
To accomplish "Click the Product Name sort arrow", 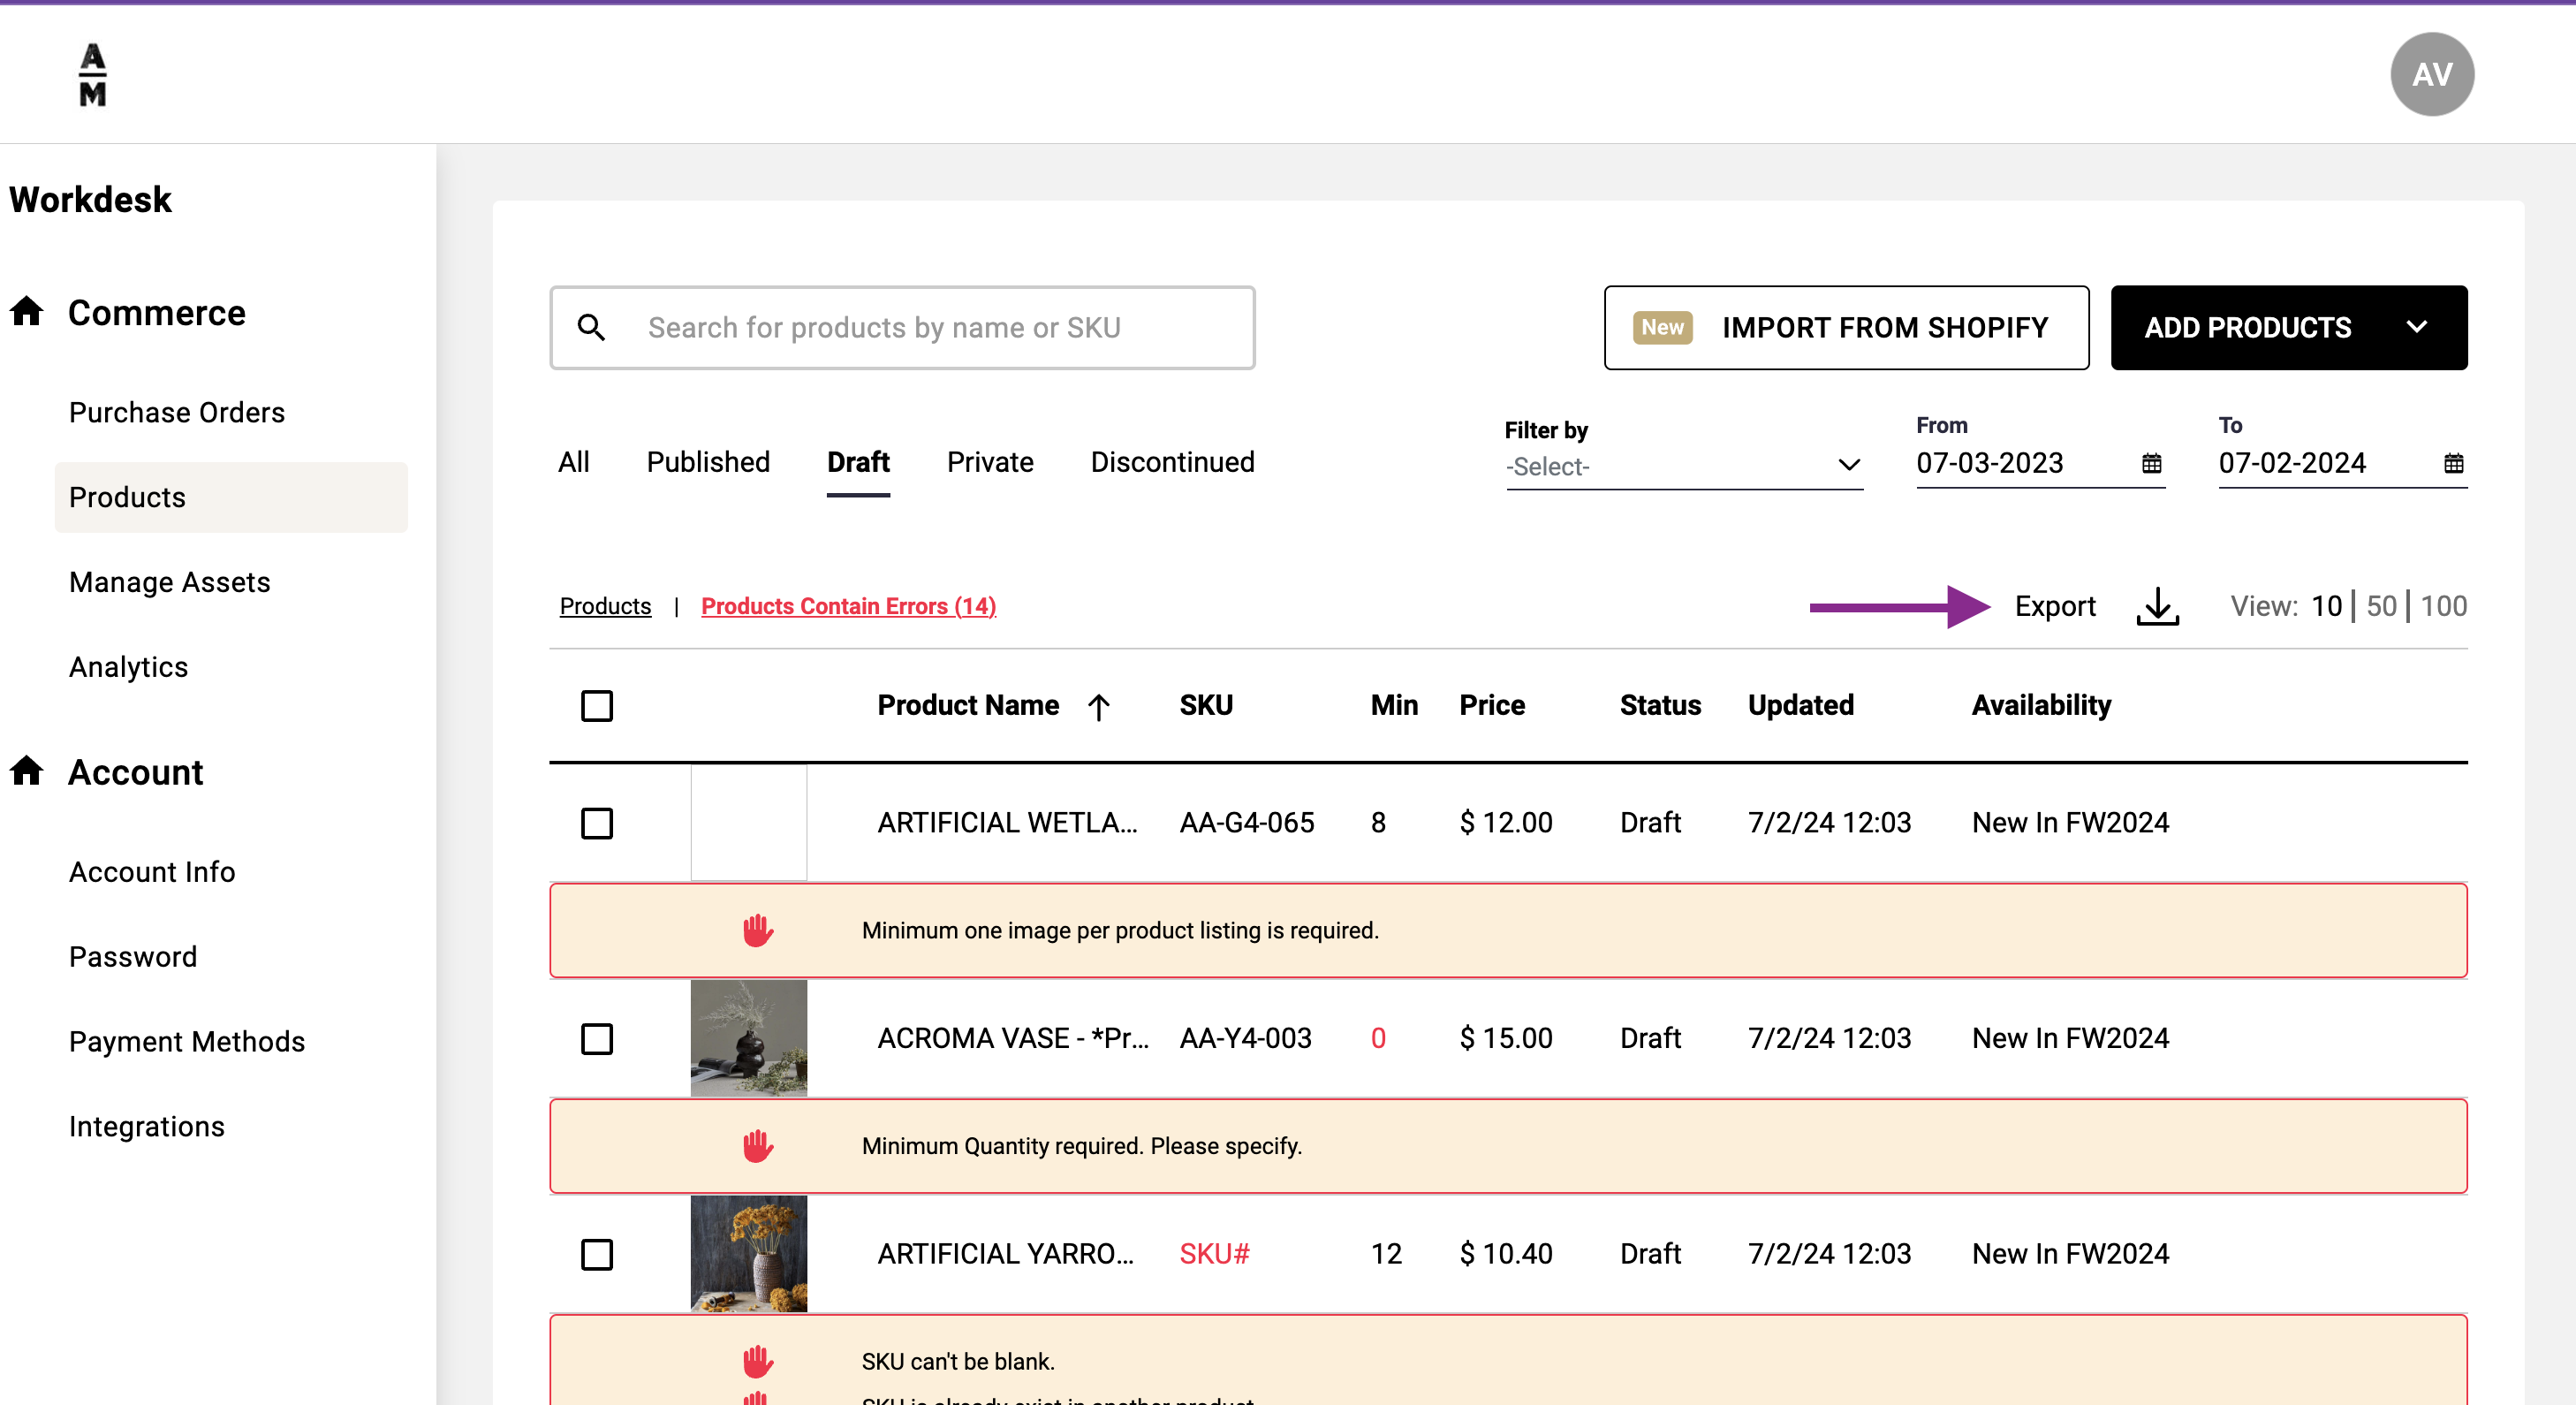I will click(1098, 707).
